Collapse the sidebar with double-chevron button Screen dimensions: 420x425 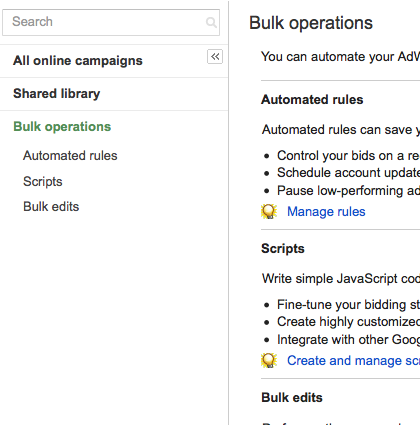215,57
